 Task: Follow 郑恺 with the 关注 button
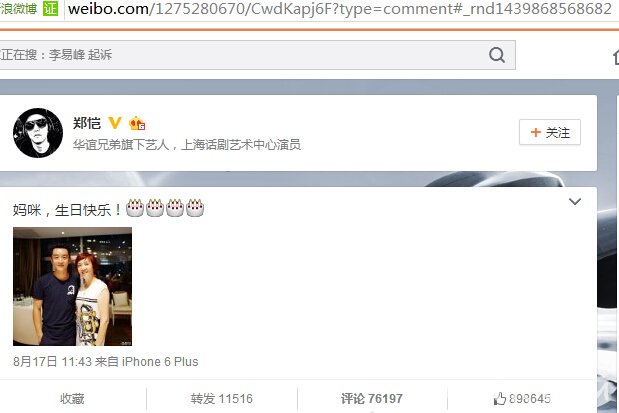pos(550,132)
